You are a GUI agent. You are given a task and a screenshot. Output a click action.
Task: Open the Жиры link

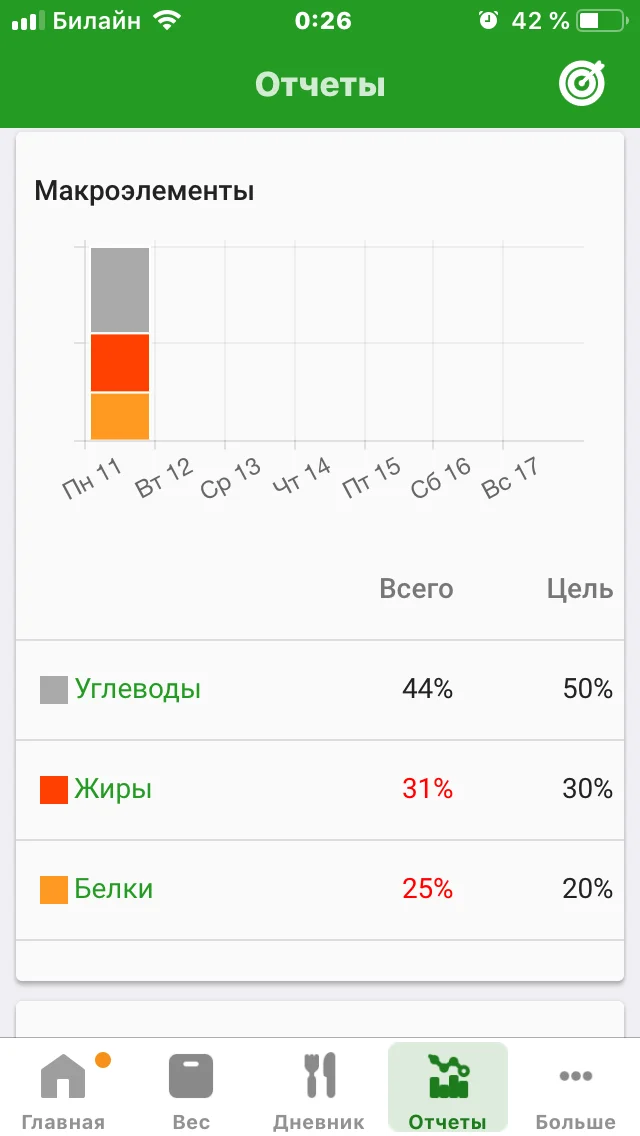[x=113, y=789]
